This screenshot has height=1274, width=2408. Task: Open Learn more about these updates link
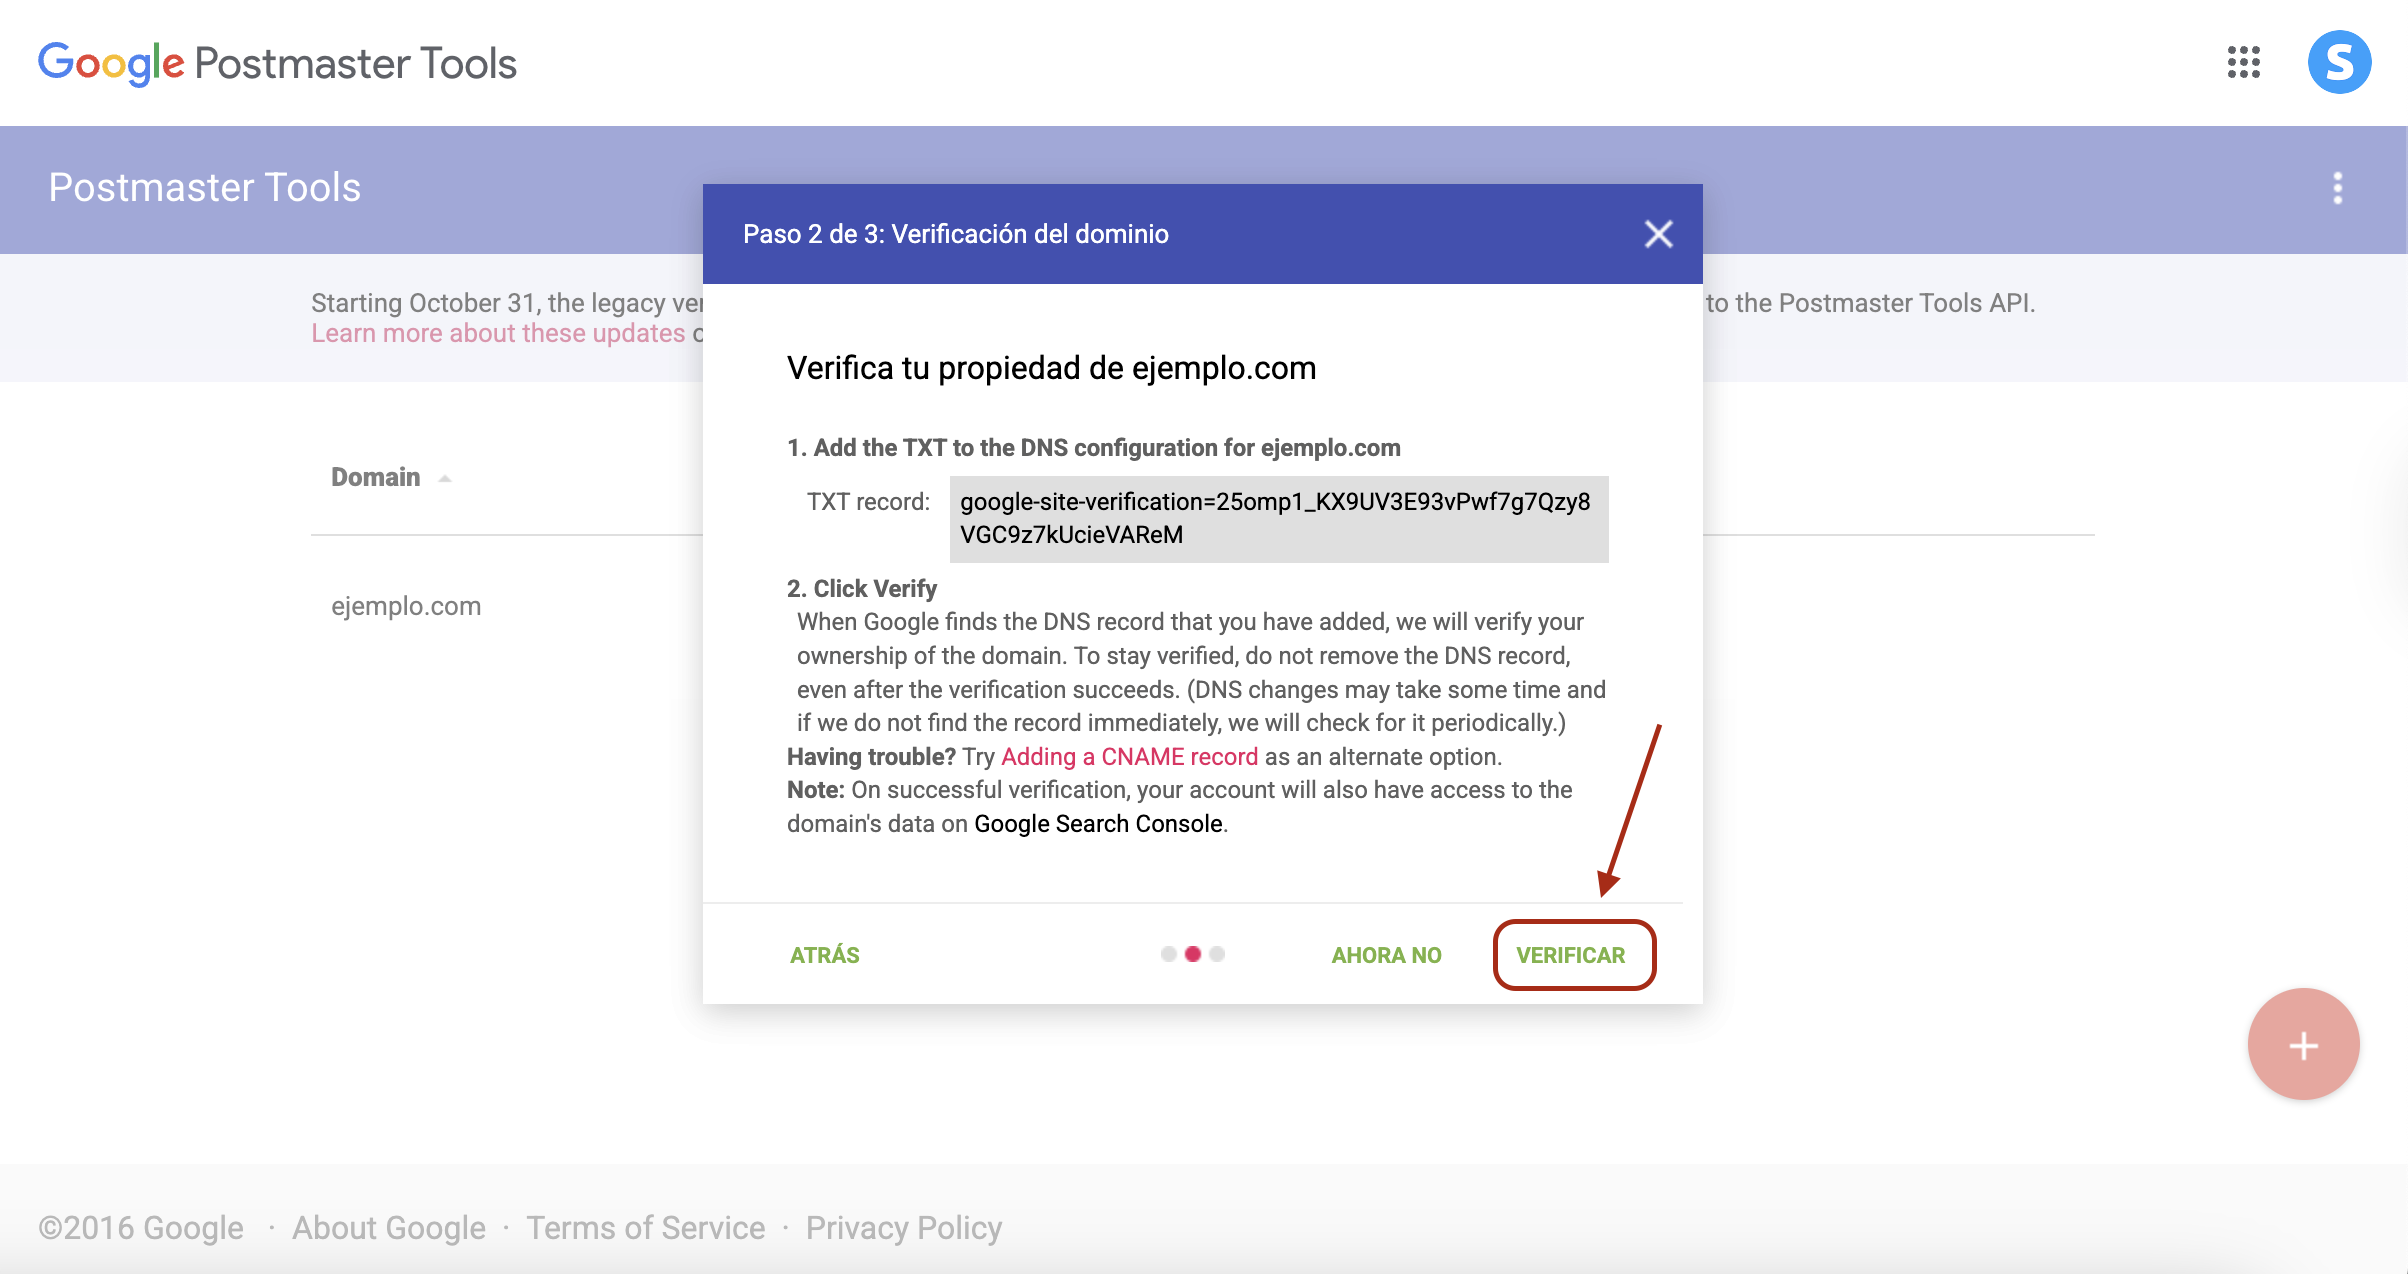[x=498, y=333]
